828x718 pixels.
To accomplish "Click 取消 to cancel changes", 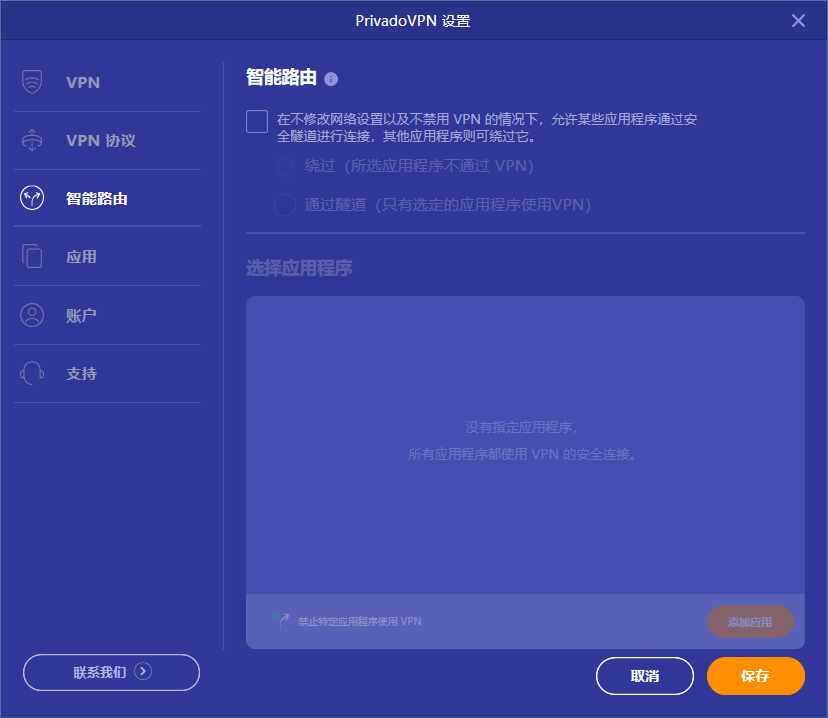I will pyautogui.click(x=645, y=676).
